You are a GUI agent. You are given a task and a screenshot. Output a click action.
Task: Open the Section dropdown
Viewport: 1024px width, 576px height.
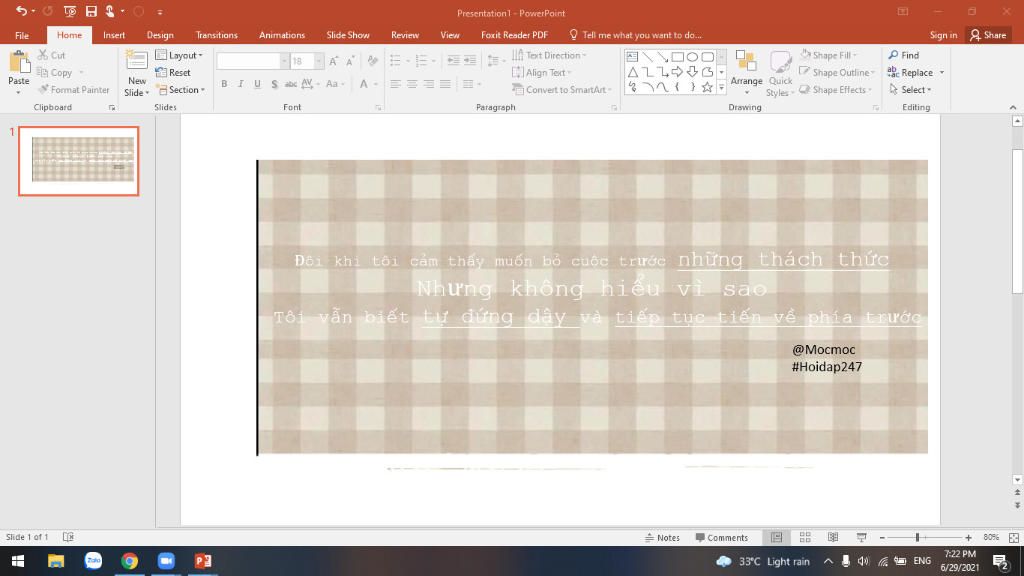(x=181, y=89)
